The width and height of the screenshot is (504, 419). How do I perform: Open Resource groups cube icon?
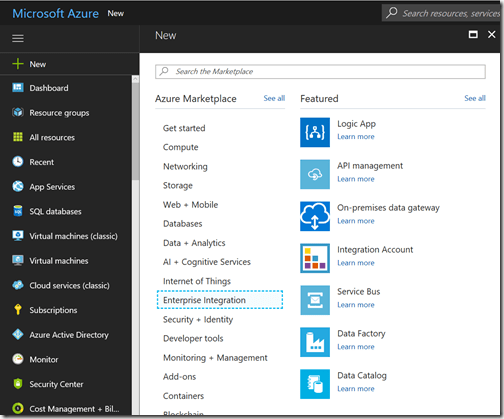18,113
